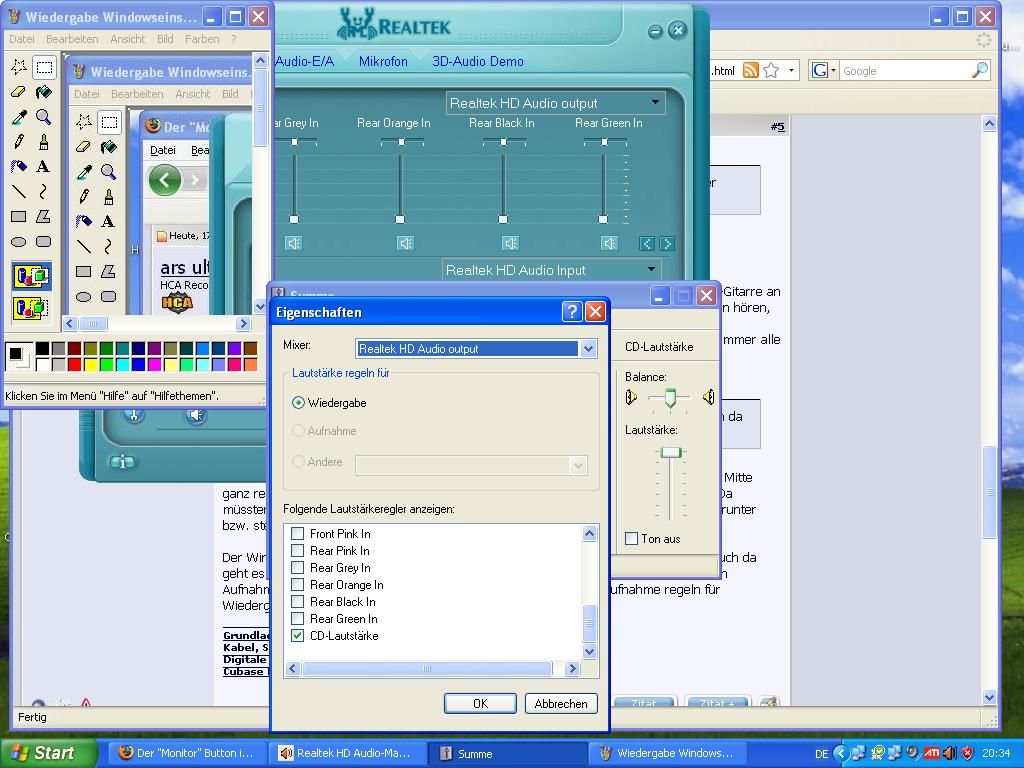Pick the Color Picker eyedropper in Paint's main toolbox
Screen dimensions: 1024x768
[19, 117]
